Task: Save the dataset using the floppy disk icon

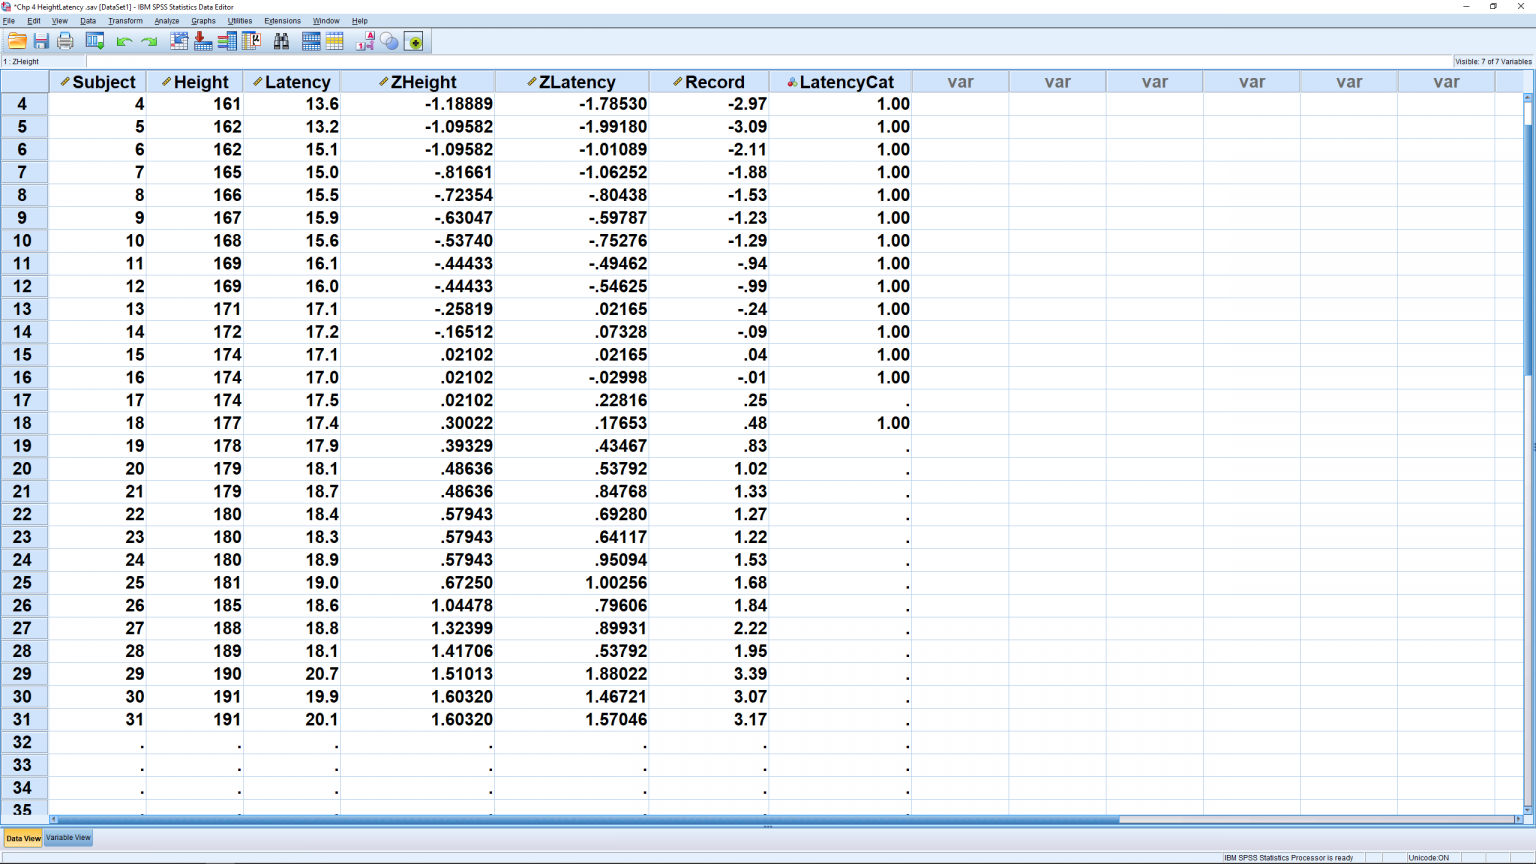Action: pyautogui.click(x=41, y=41)
